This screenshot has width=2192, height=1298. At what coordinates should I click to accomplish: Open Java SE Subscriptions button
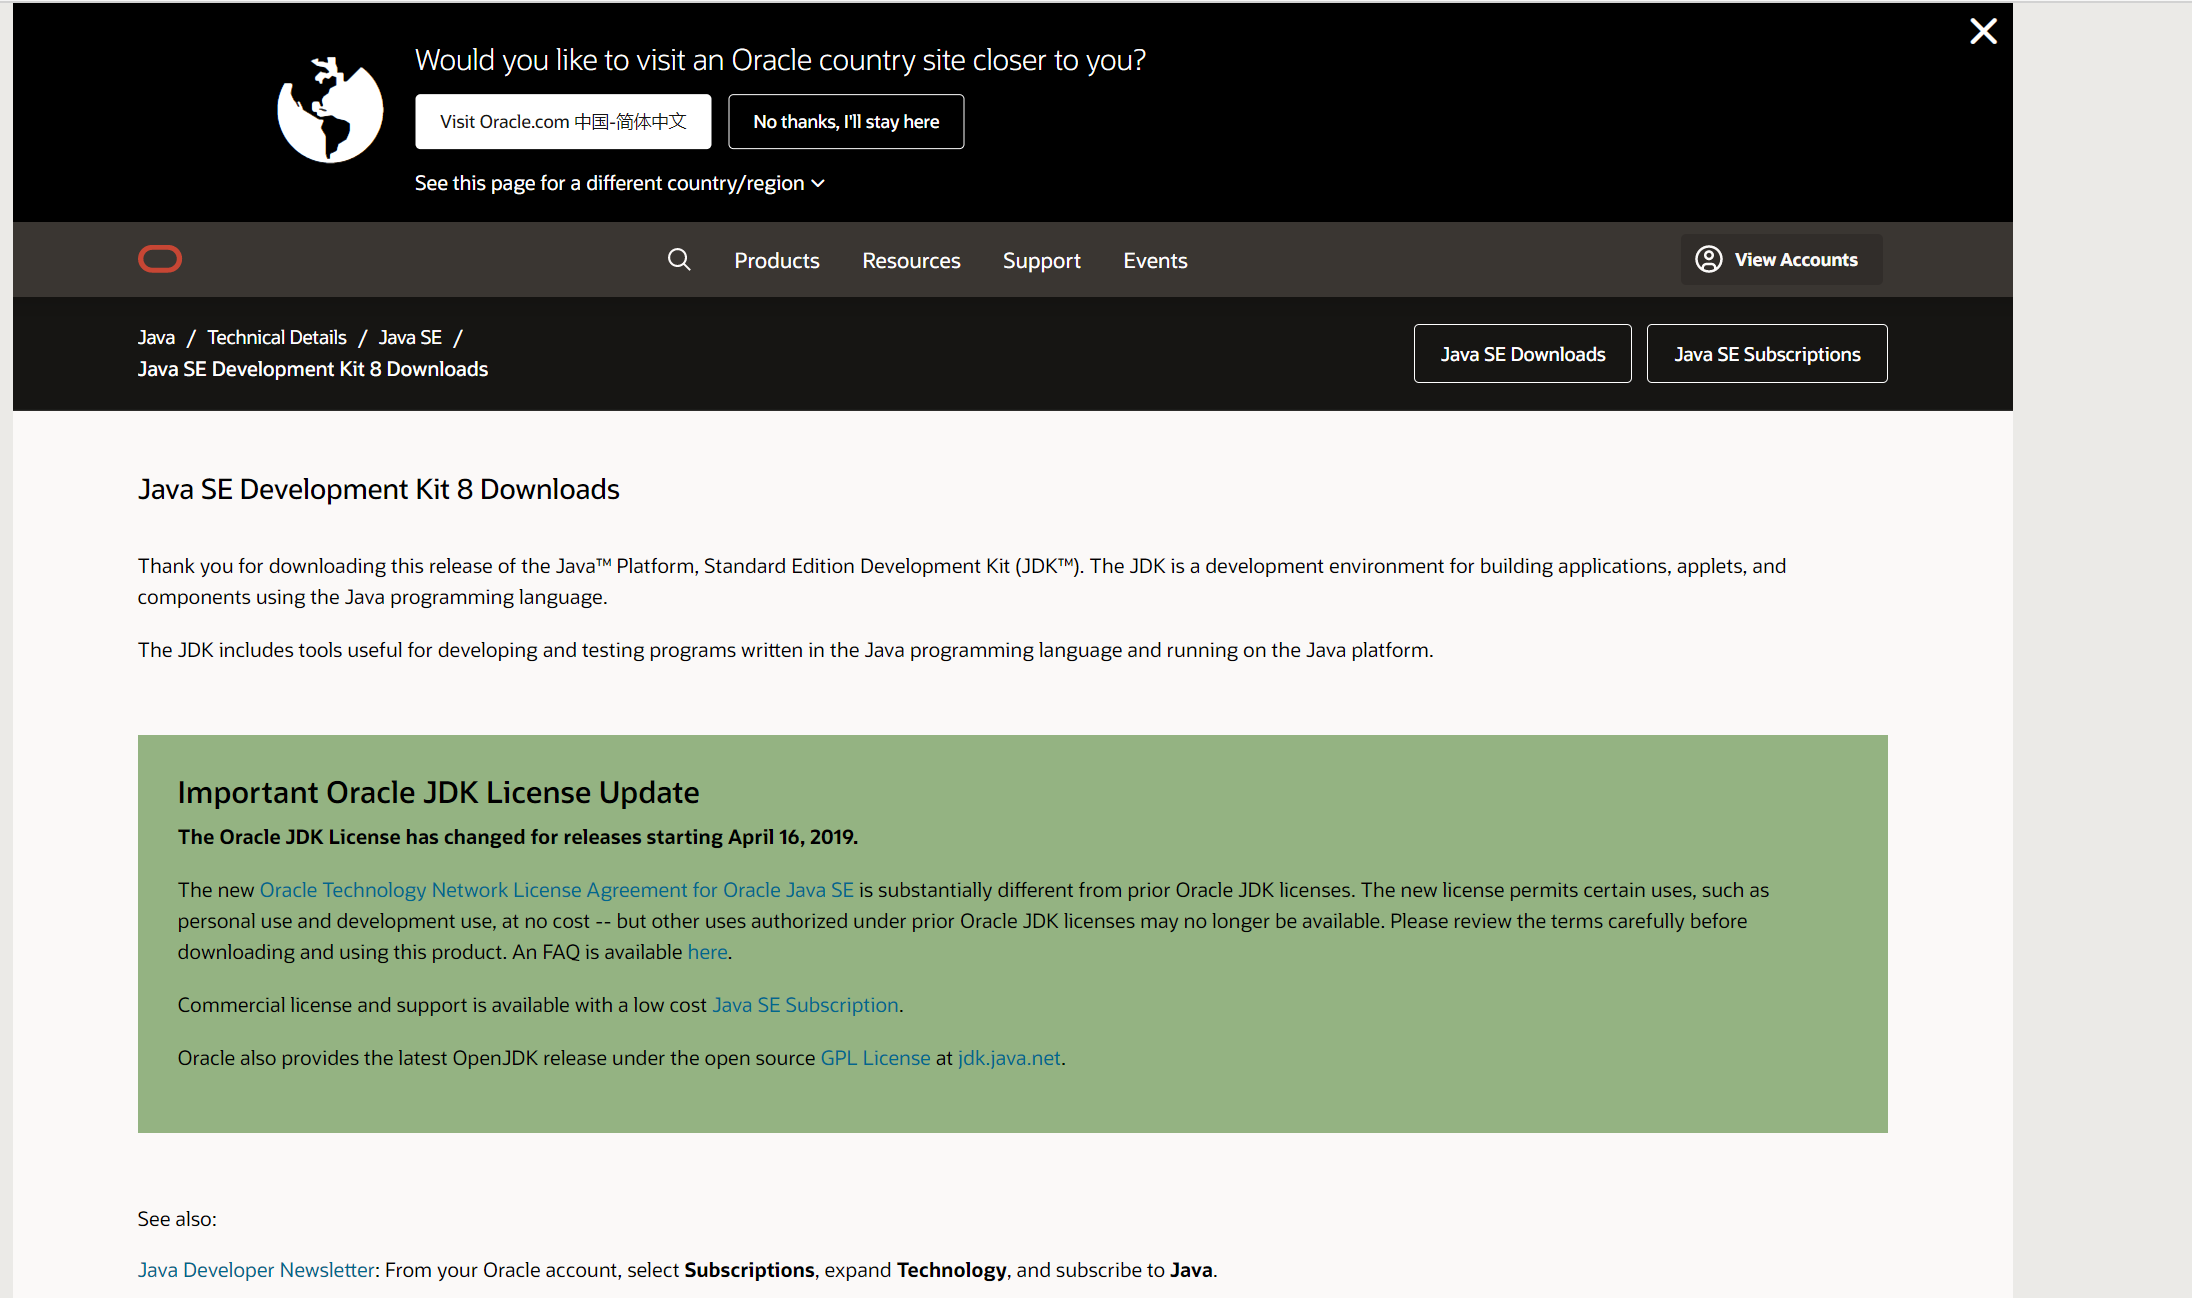[1767, 353]
